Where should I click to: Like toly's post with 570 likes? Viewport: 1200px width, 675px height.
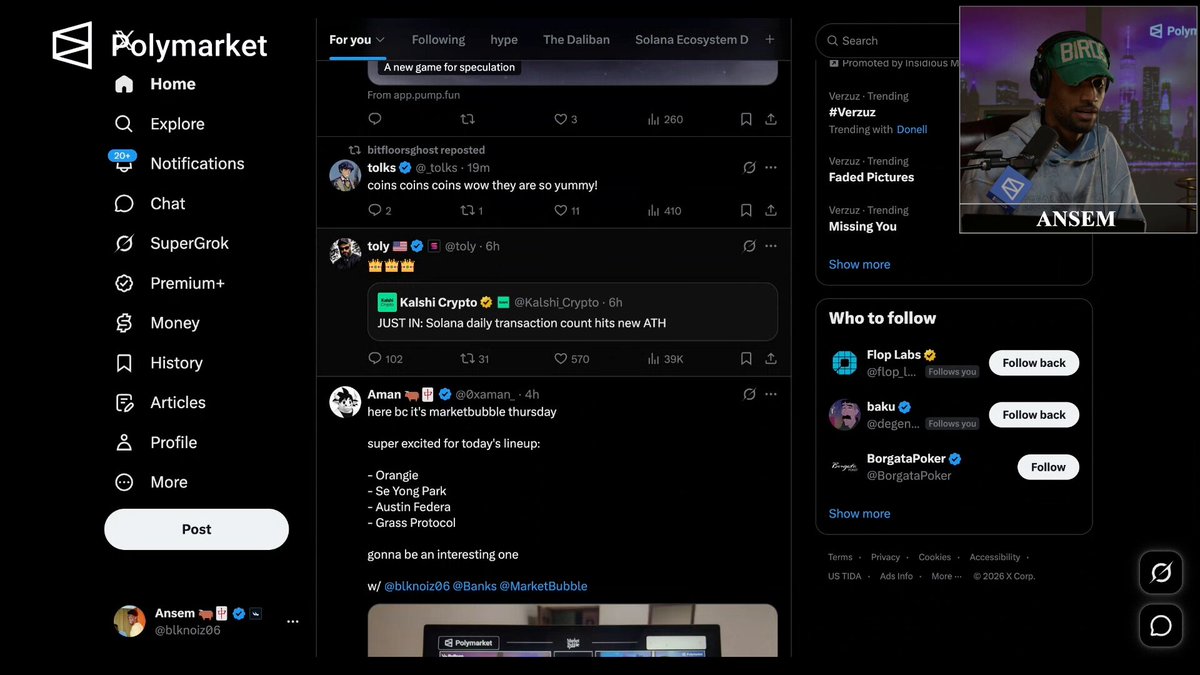tap(572, 358)
